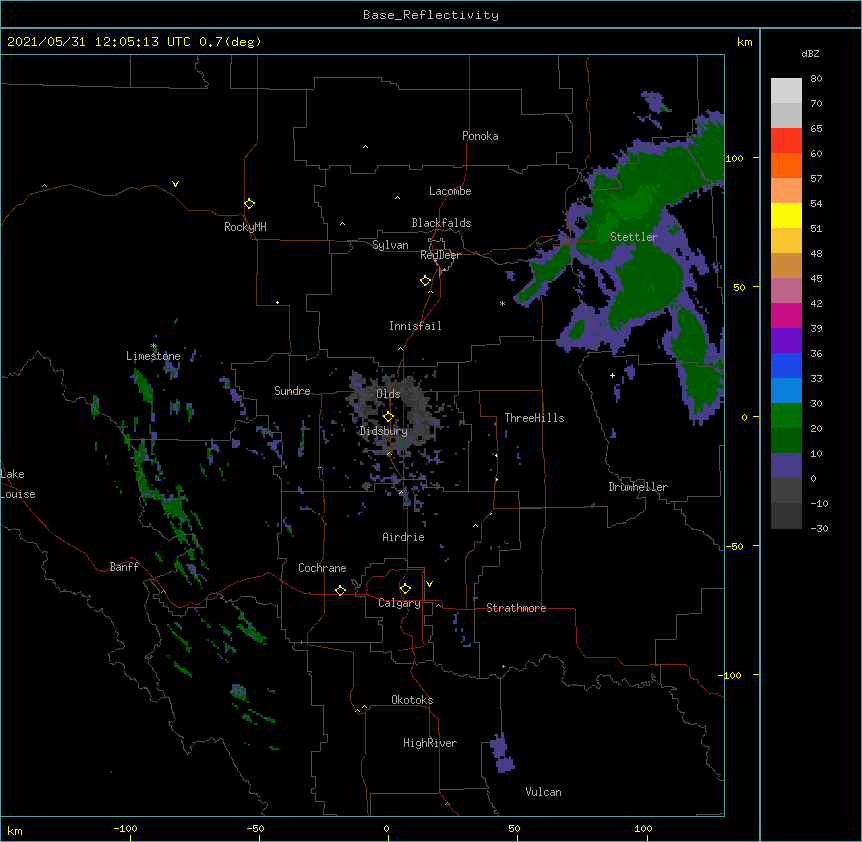Click the purple 10 dBZ legend swatch
Viewport: 862px width, 842px height.
[786, 466]
